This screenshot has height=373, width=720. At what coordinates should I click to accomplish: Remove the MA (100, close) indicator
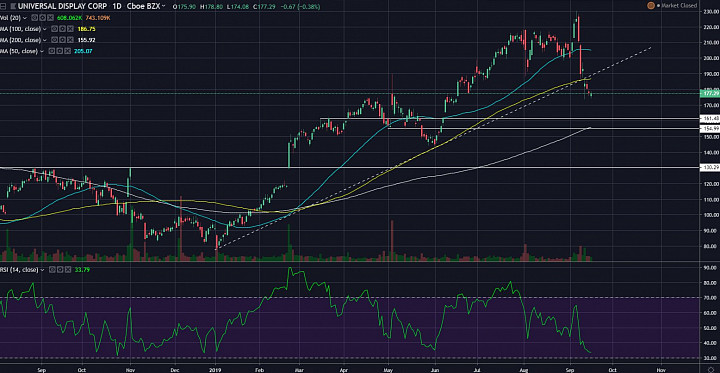click(x=70, y=29)
